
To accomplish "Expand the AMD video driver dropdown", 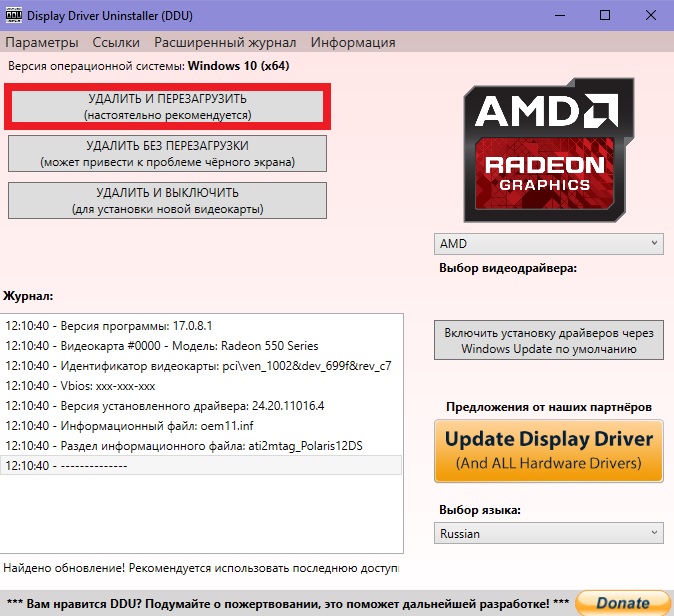I will 548,244.
